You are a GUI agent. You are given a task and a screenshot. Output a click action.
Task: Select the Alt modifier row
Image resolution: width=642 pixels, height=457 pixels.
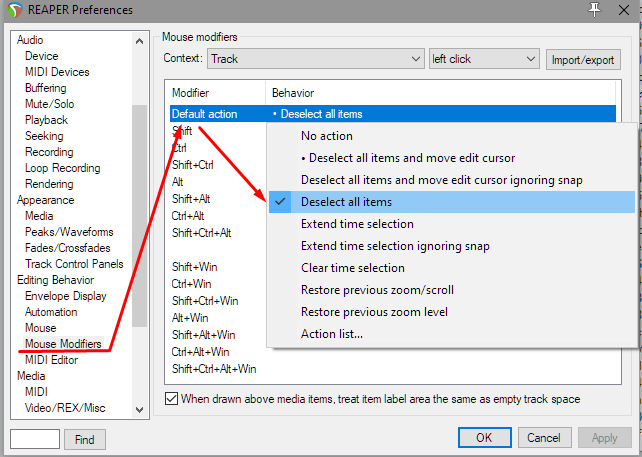click(178, 182)
